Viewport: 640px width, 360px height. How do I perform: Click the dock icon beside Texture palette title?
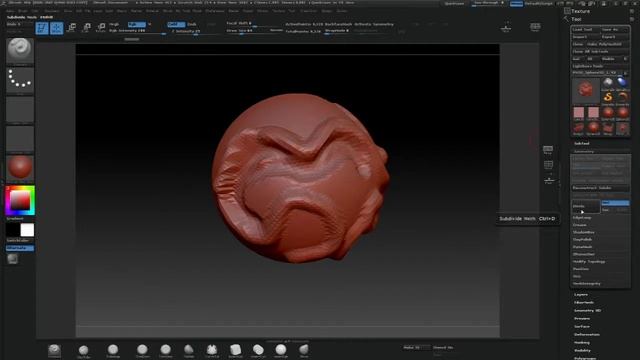[632, 11]
